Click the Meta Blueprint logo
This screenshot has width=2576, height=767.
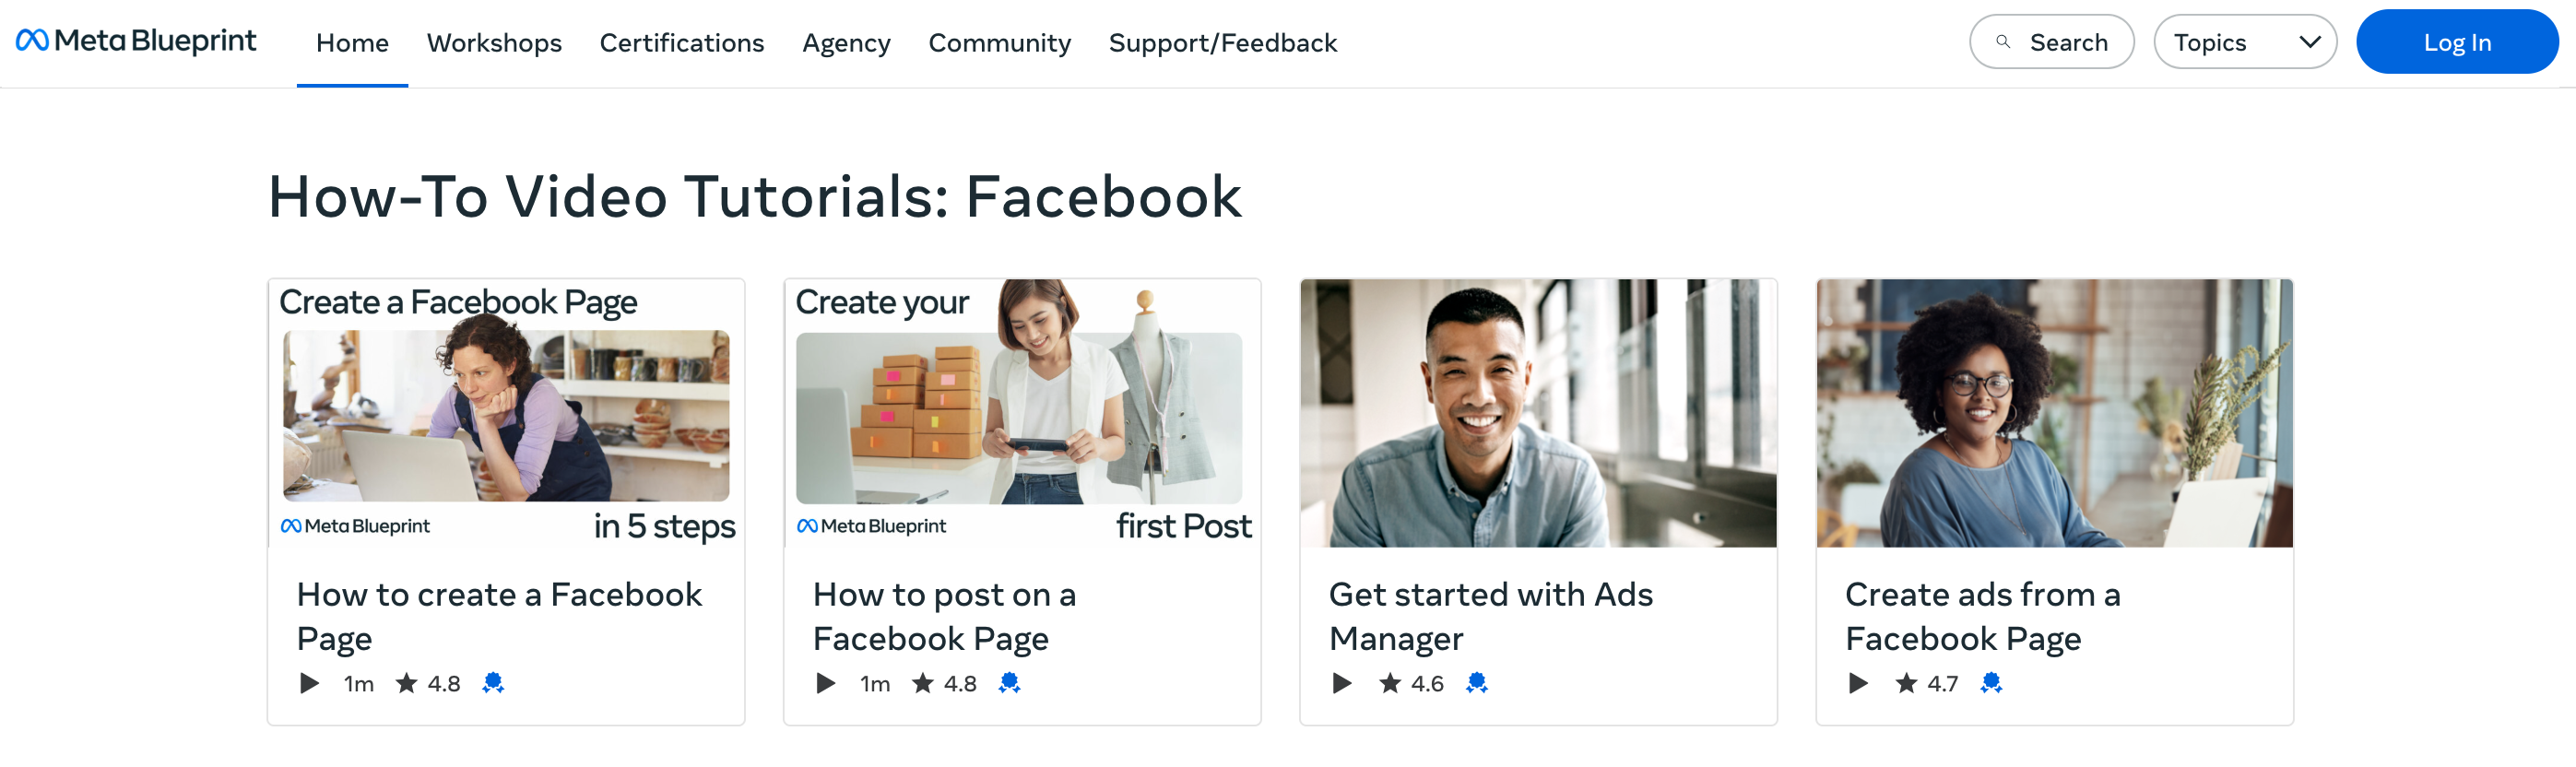(x=136, y=41)
